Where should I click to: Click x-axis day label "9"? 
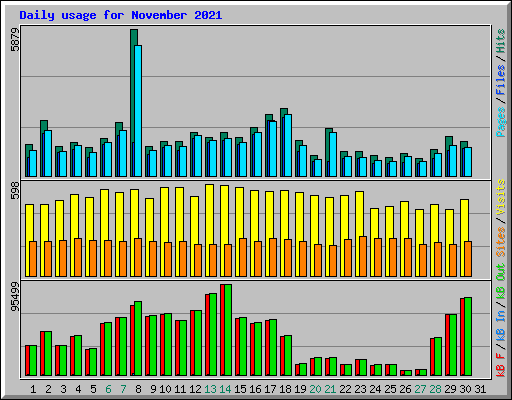(x=153, y=389)
